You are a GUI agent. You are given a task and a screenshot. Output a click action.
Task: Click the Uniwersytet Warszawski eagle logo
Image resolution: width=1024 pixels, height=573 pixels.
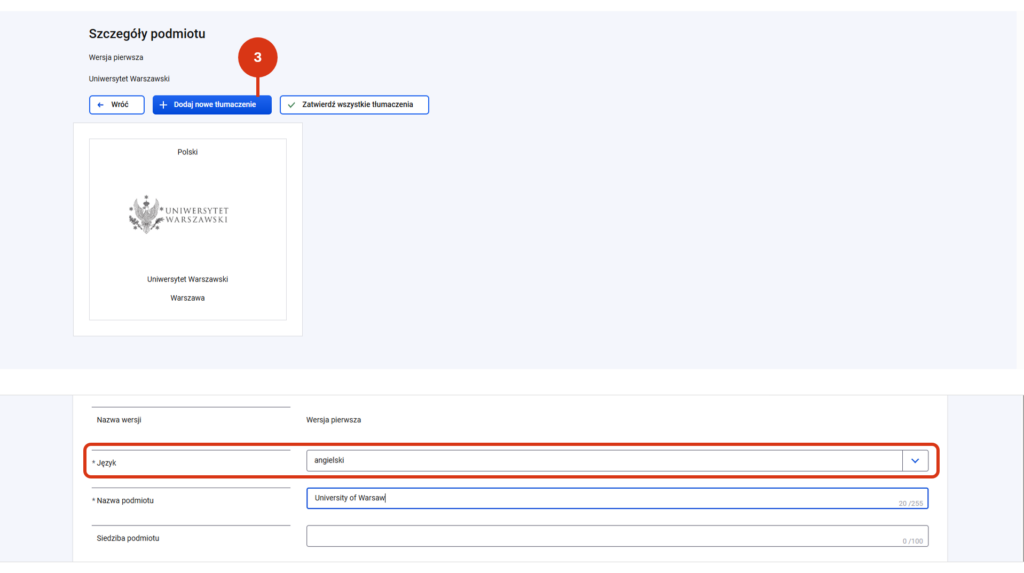[x=178, y=214]
